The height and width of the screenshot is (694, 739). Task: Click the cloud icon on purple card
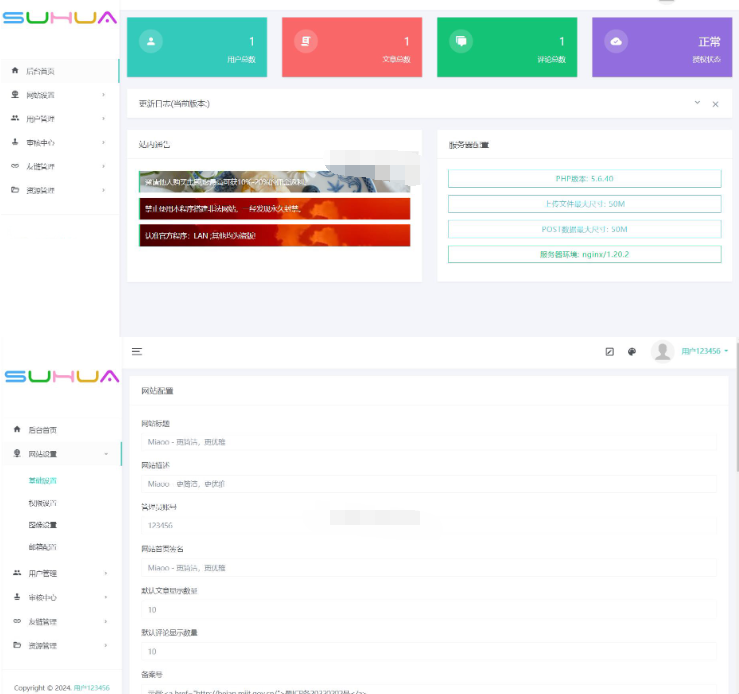click(616, 41)
